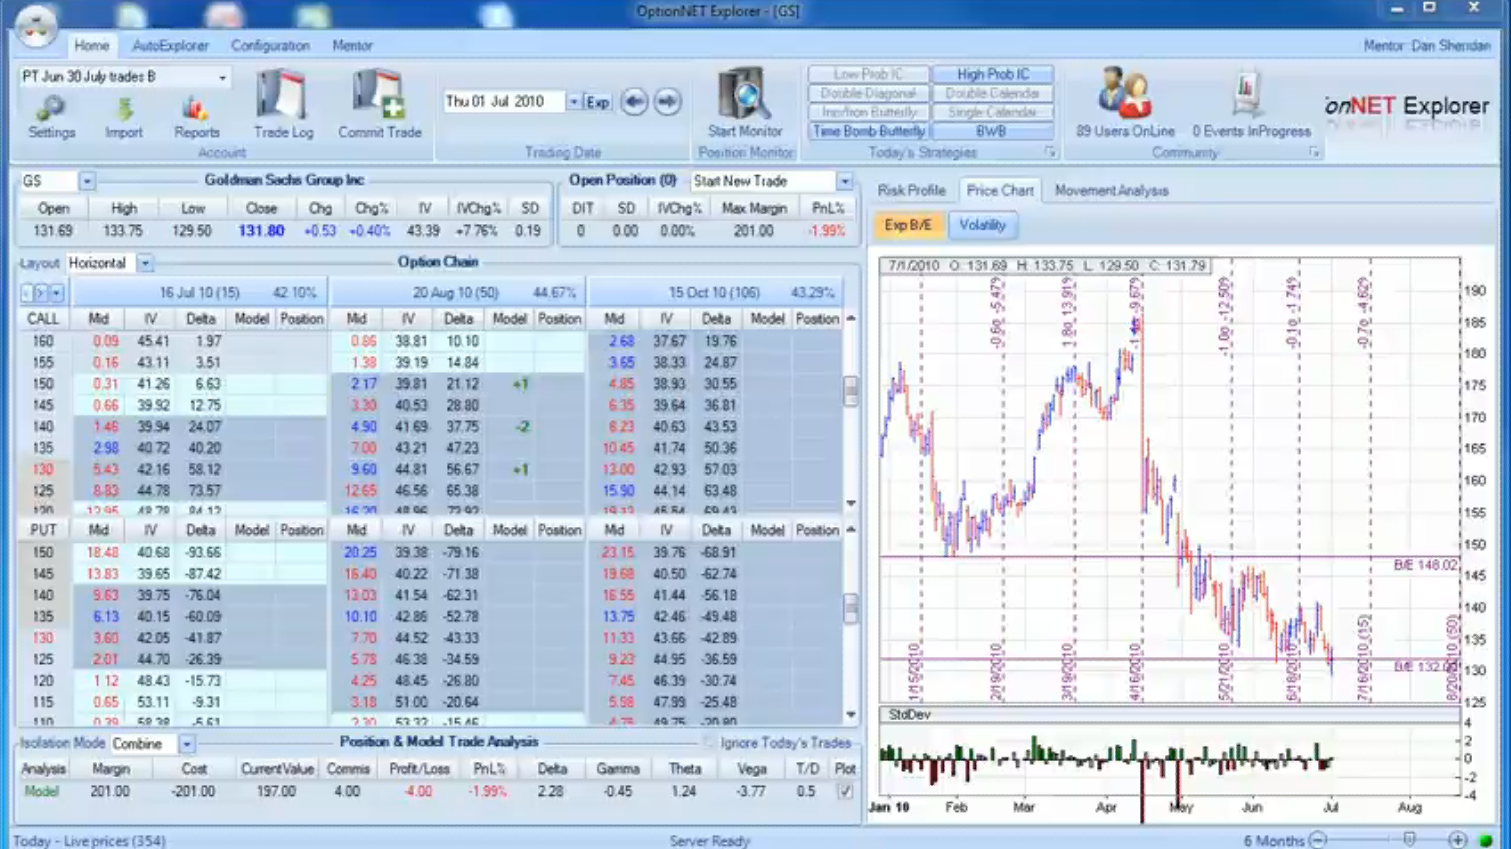Open the Trade Log
Viewport: 1511px width, 849px height.
(283, 104)
